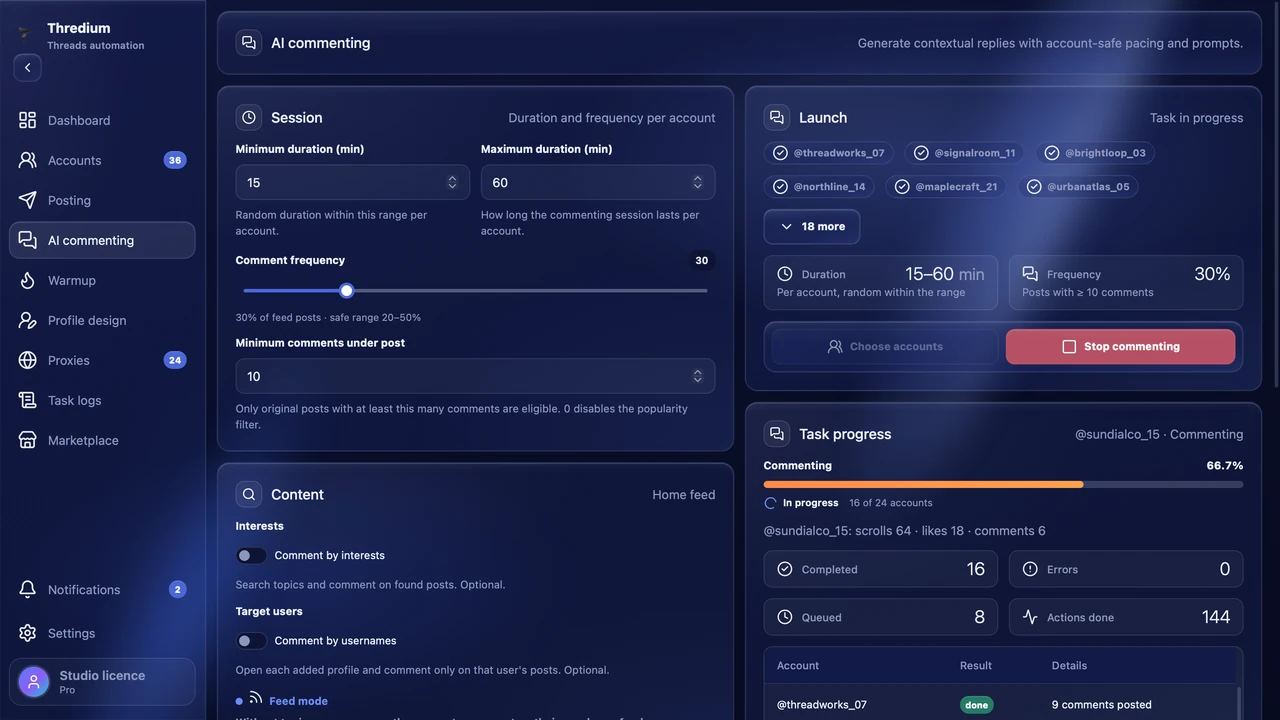This screenshot has height=720, width=1280.
Task: Click Stop commenting button
Action: (x=1120, y=346)
